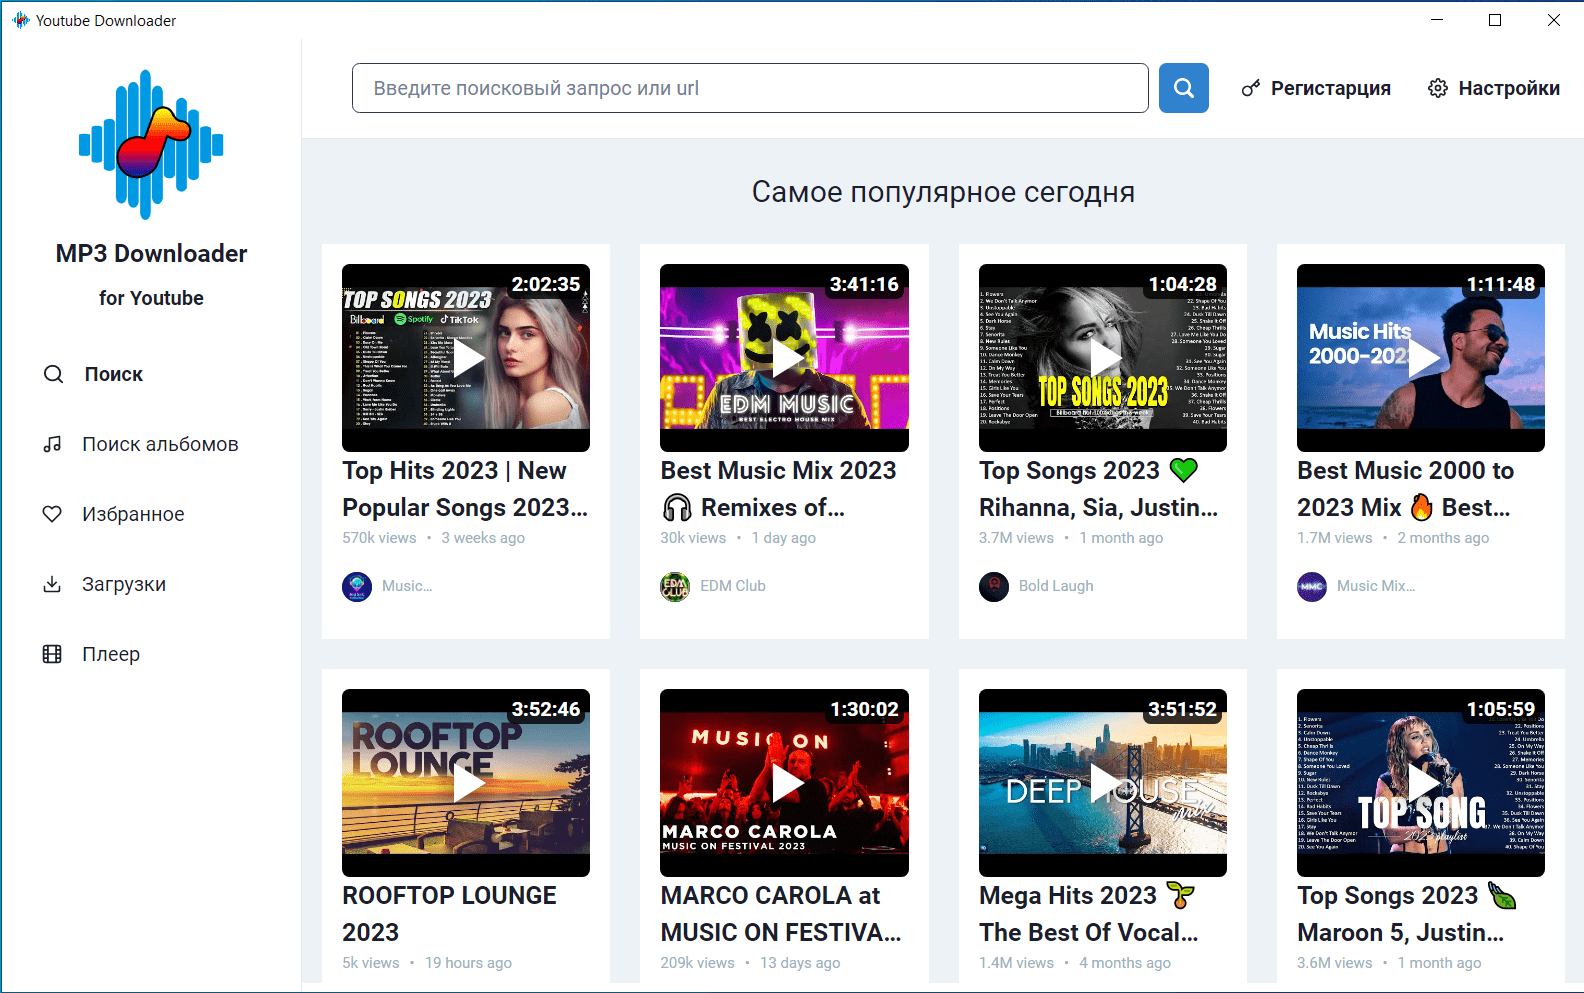Click the 1:11:48 duration badge
This screenshot has height=993, width=1584.
click(x=1500, y=284)
